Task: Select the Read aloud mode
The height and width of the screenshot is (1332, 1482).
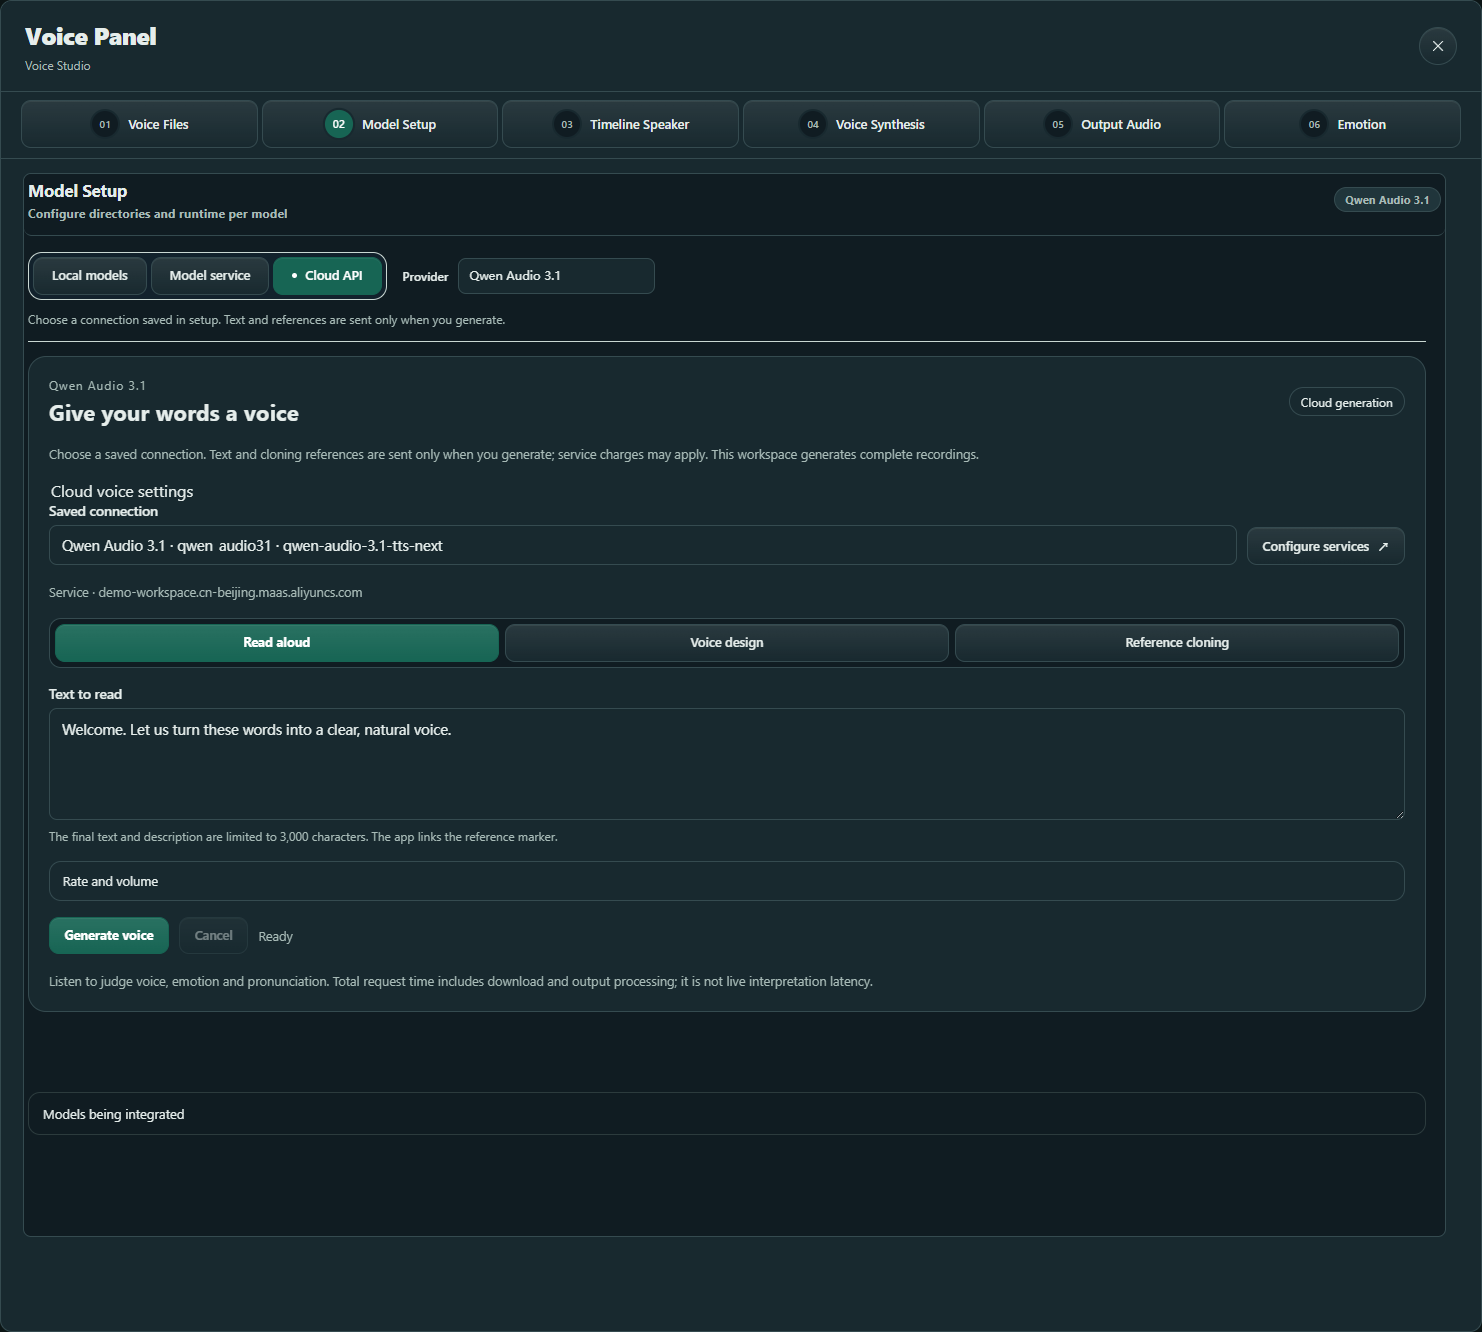Action: (x=277, y=643)
